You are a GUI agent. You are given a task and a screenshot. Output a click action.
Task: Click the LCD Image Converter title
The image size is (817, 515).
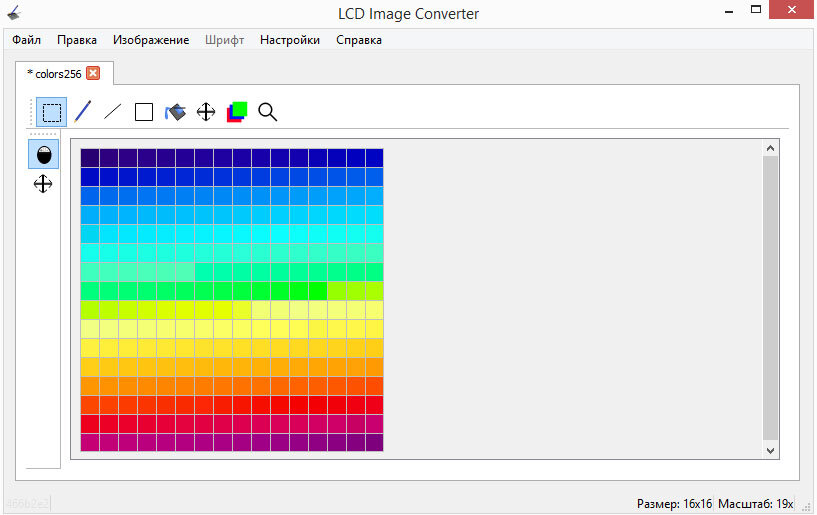click(408, 14)
